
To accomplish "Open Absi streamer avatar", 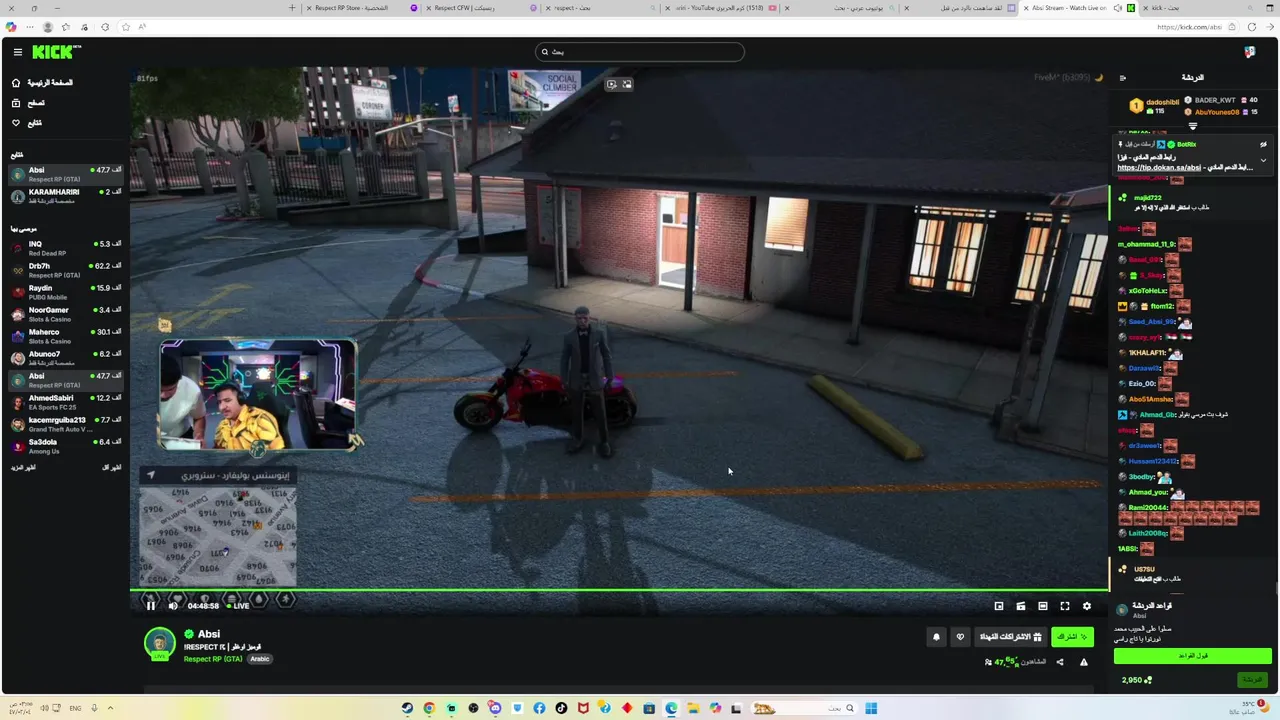I will tap(160, 643).
